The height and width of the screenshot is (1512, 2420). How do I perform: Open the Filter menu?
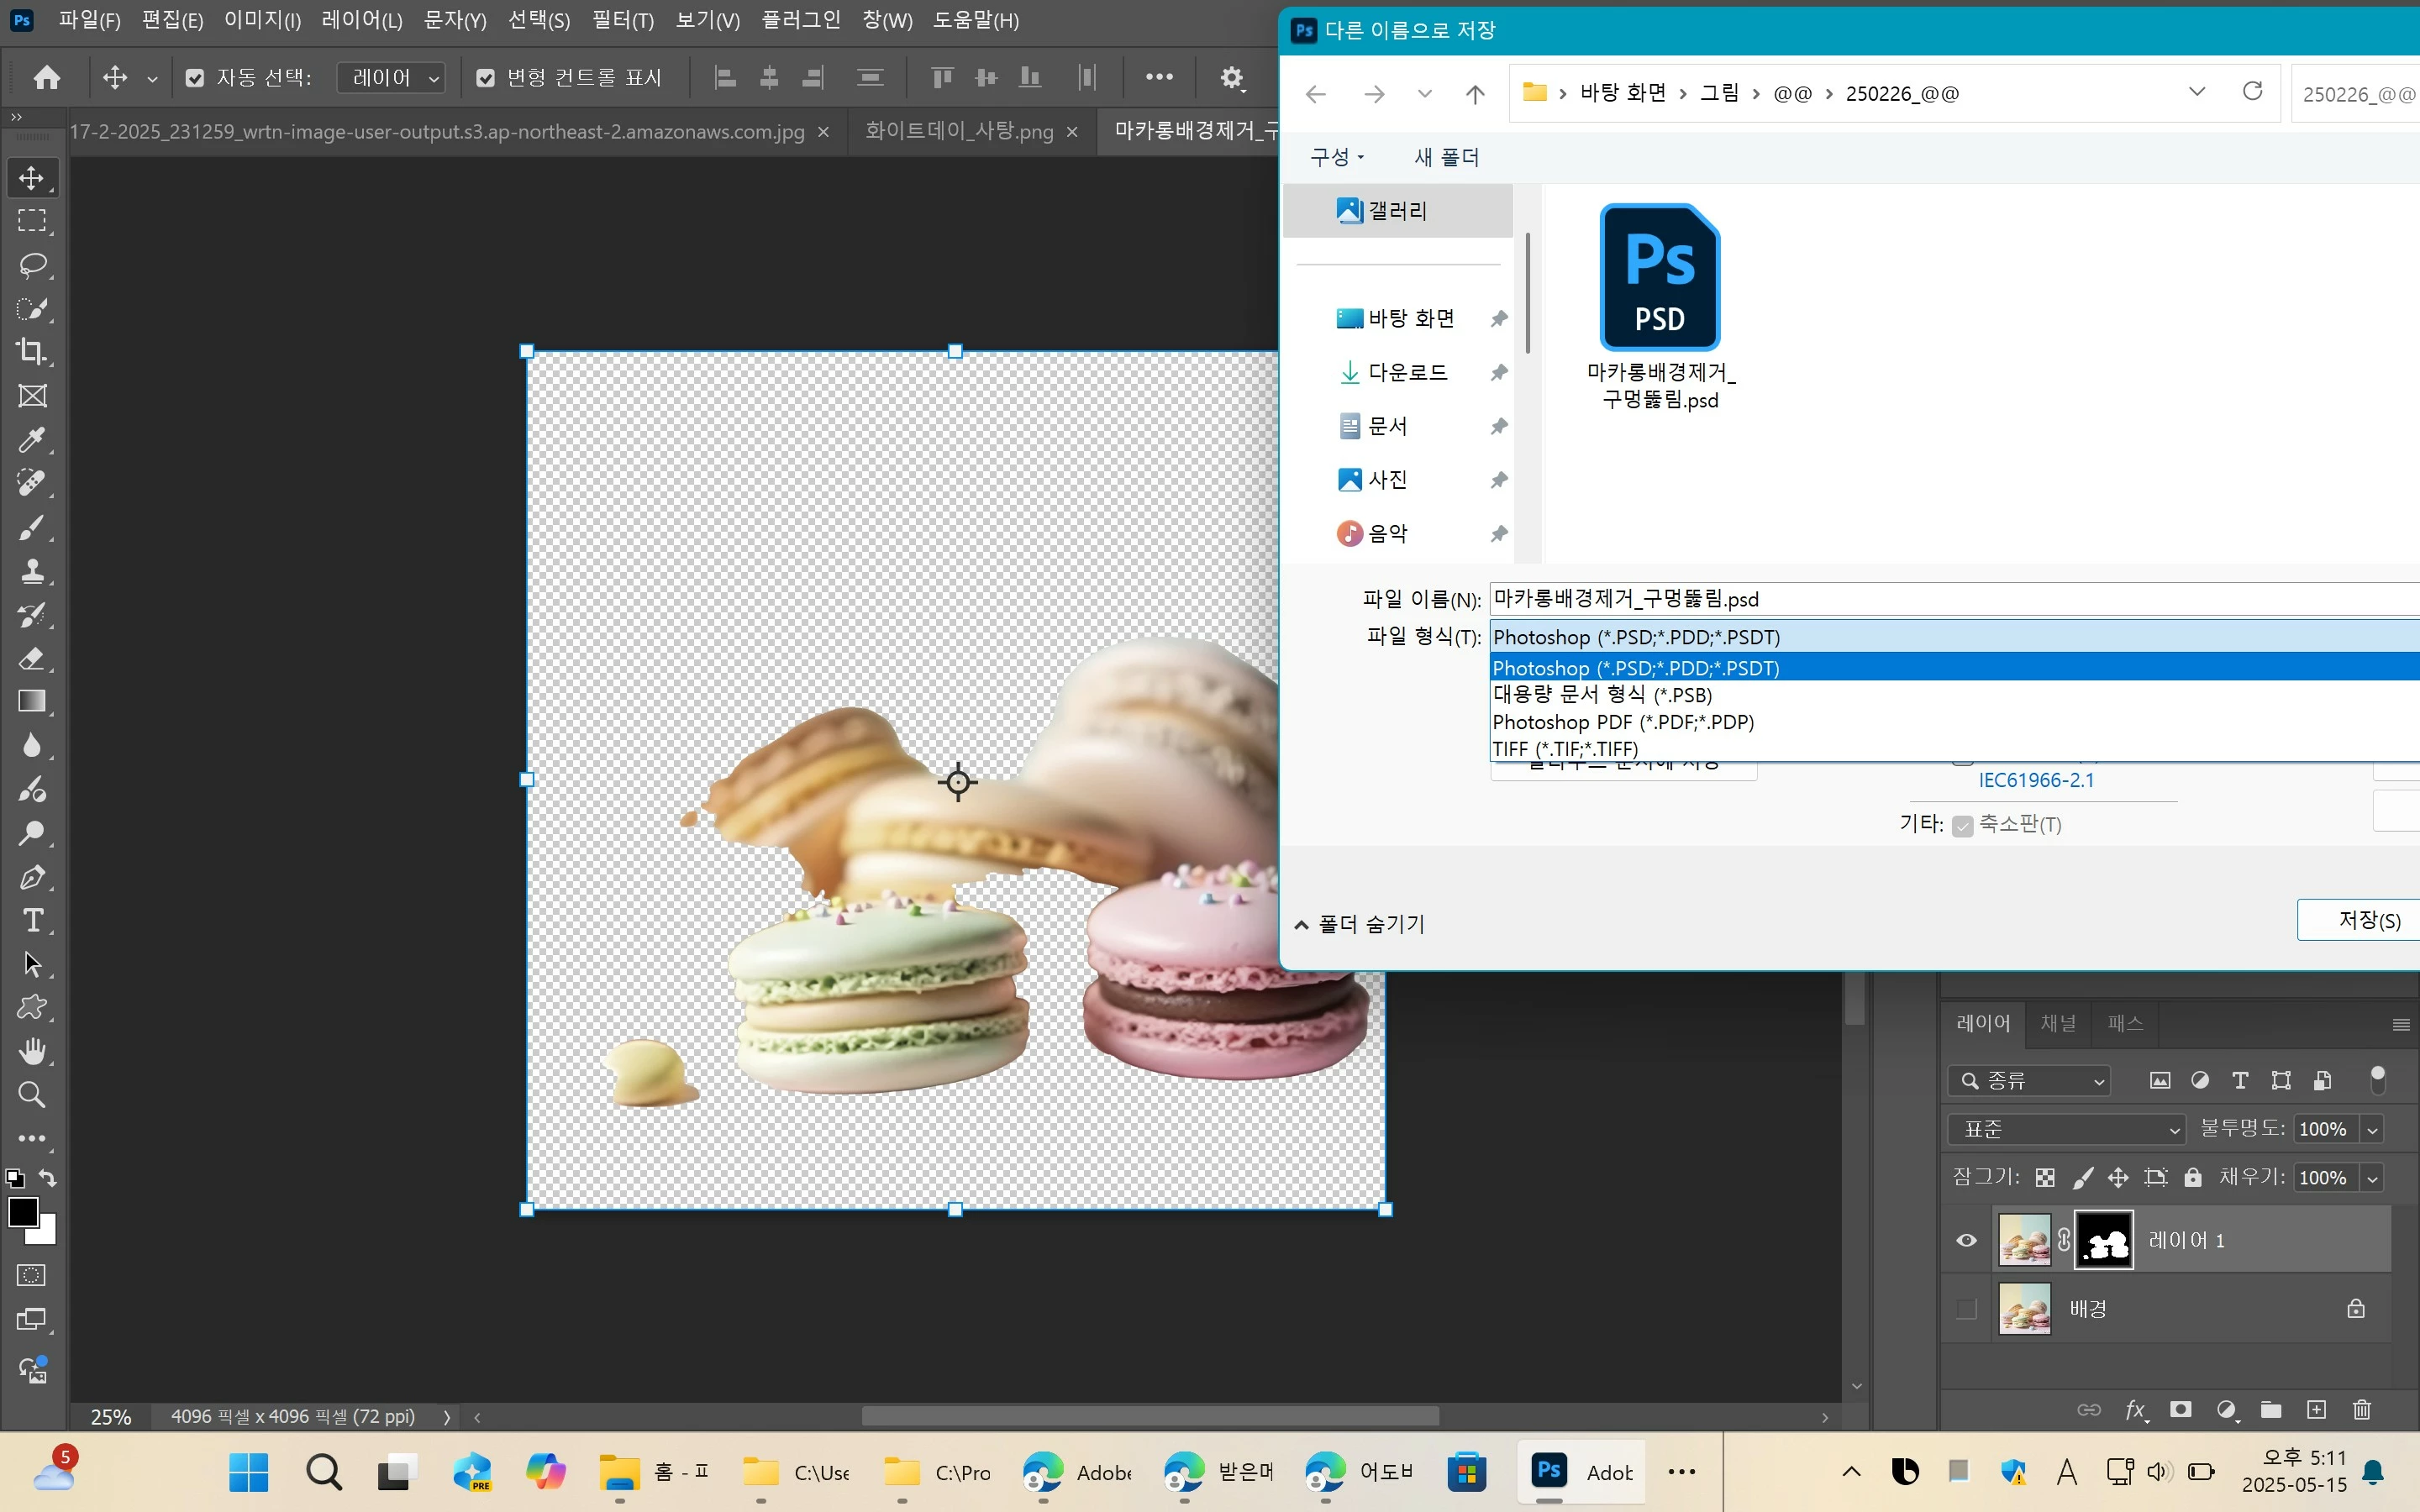pos(622,20)
